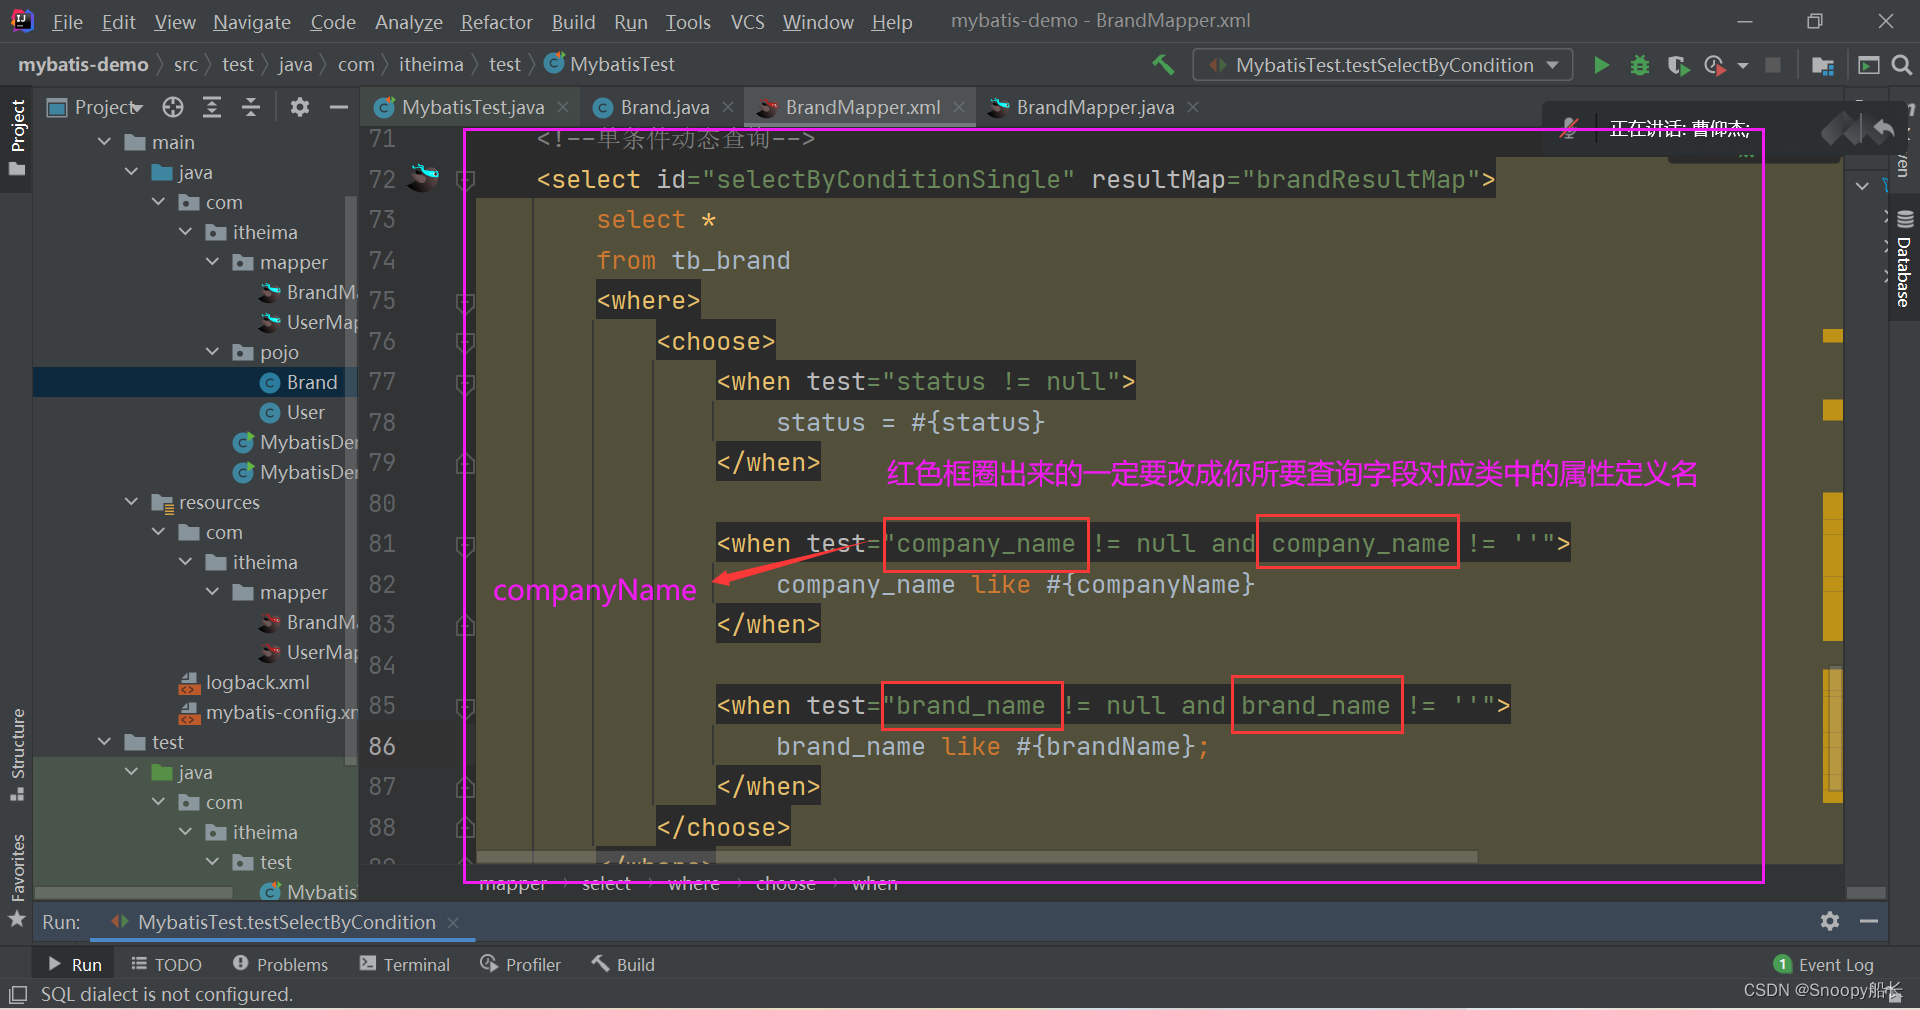The width and height of the screenshot is (1920, 1010).
Task: Run MybatisTest with the green play icon
Action: point(1601,65)
